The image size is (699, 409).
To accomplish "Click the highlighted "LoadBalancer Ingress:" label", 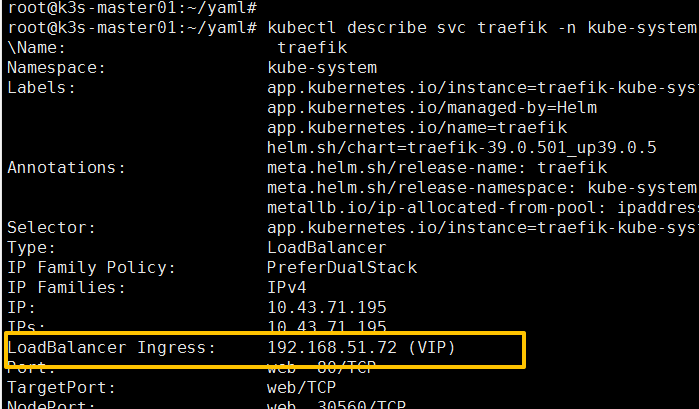I will [111, 348].
